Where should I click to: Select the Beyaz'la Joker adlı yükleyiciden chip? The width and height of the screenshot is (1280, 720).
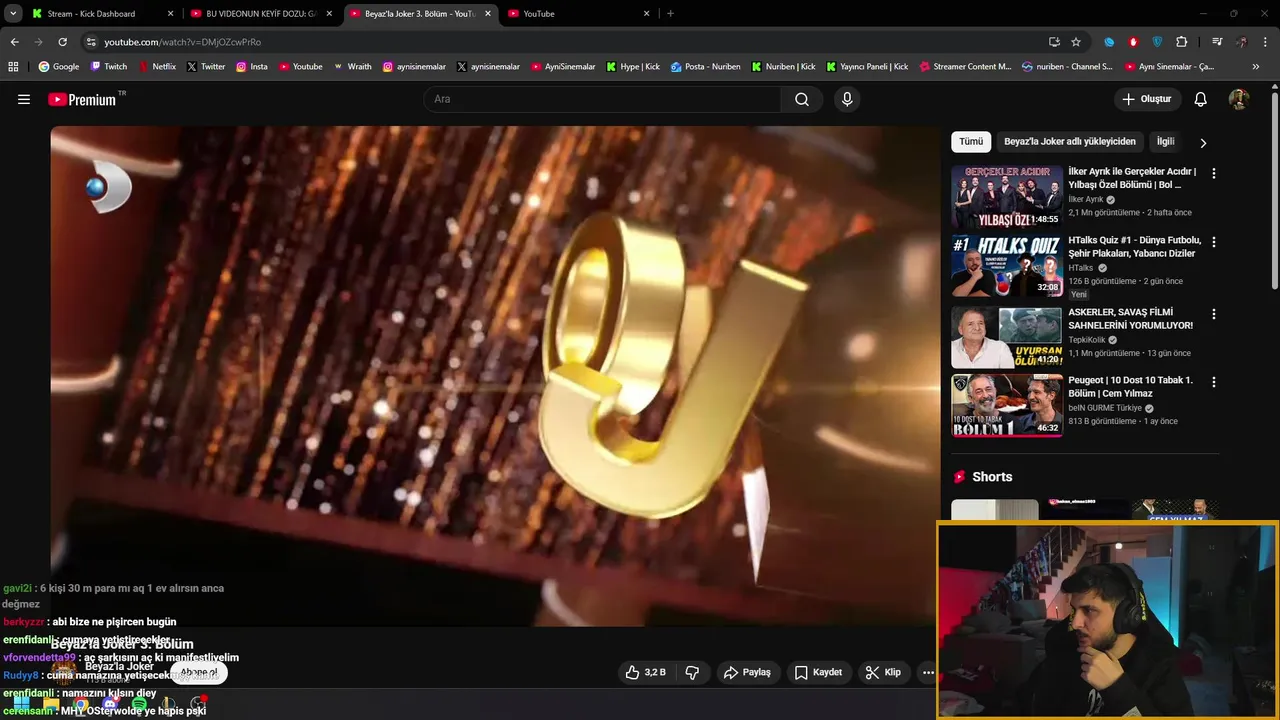[x=1070, y=142]
